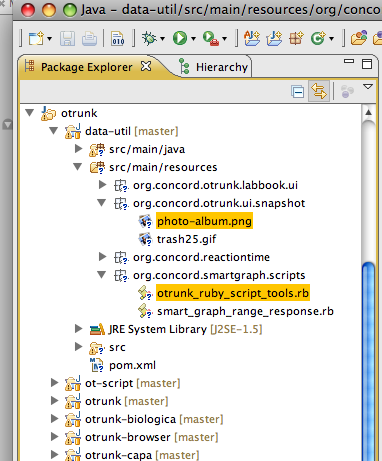Click the blue vertical scrollbar thumb
This screenshot has height=461, width=382.
tap(369, 362)
